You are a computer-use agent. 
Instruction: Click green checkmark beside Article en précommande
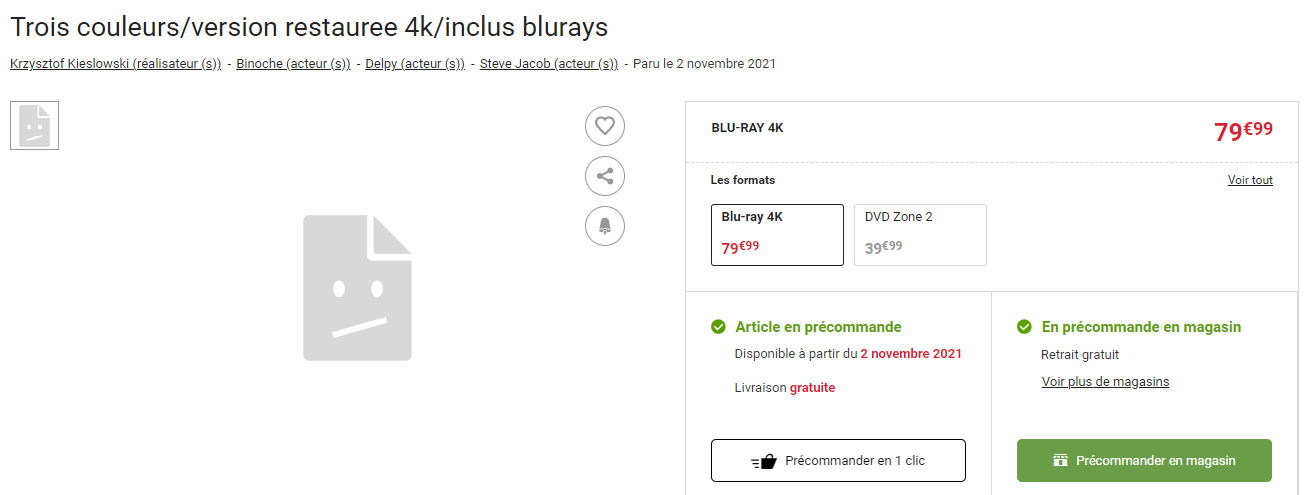pos(718,327)
